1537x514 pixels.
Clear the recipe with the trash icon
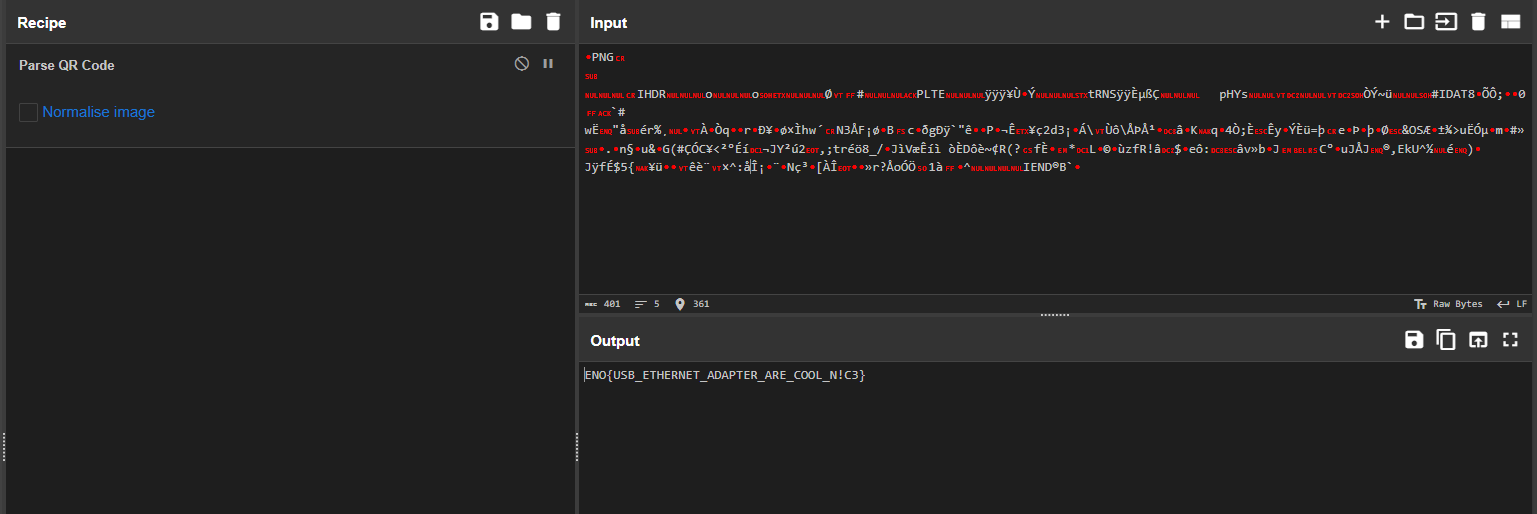pyautogui.click(x=553, y=22)
